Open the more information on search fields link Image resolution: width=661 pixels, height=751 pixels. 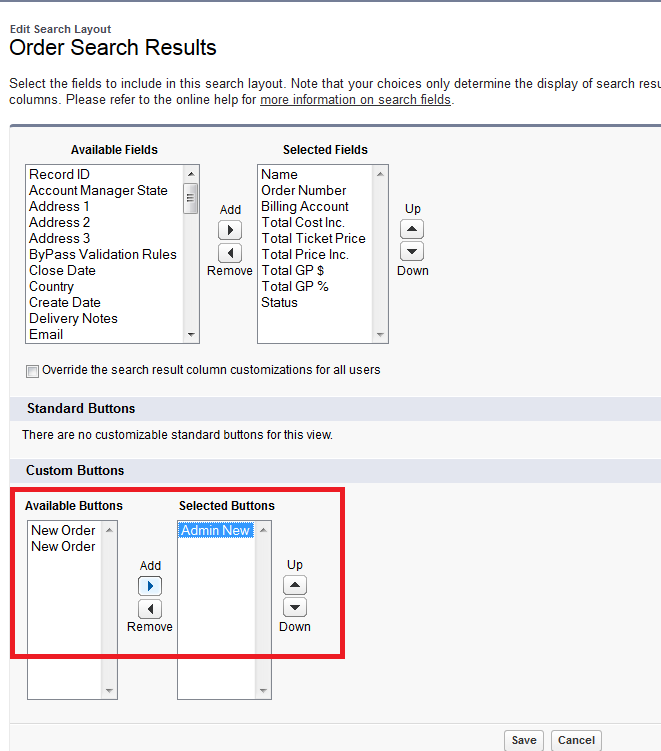(x=355, y=100)
